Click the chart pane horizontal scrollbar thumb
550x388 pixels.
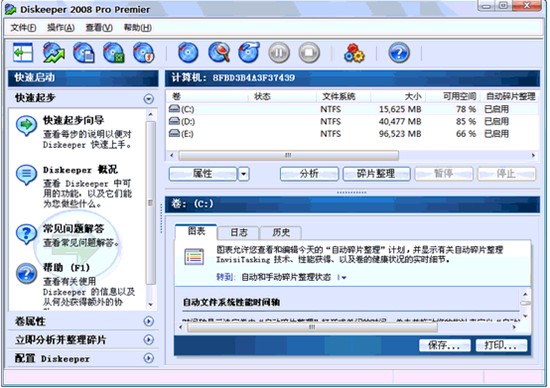(312, 327)
